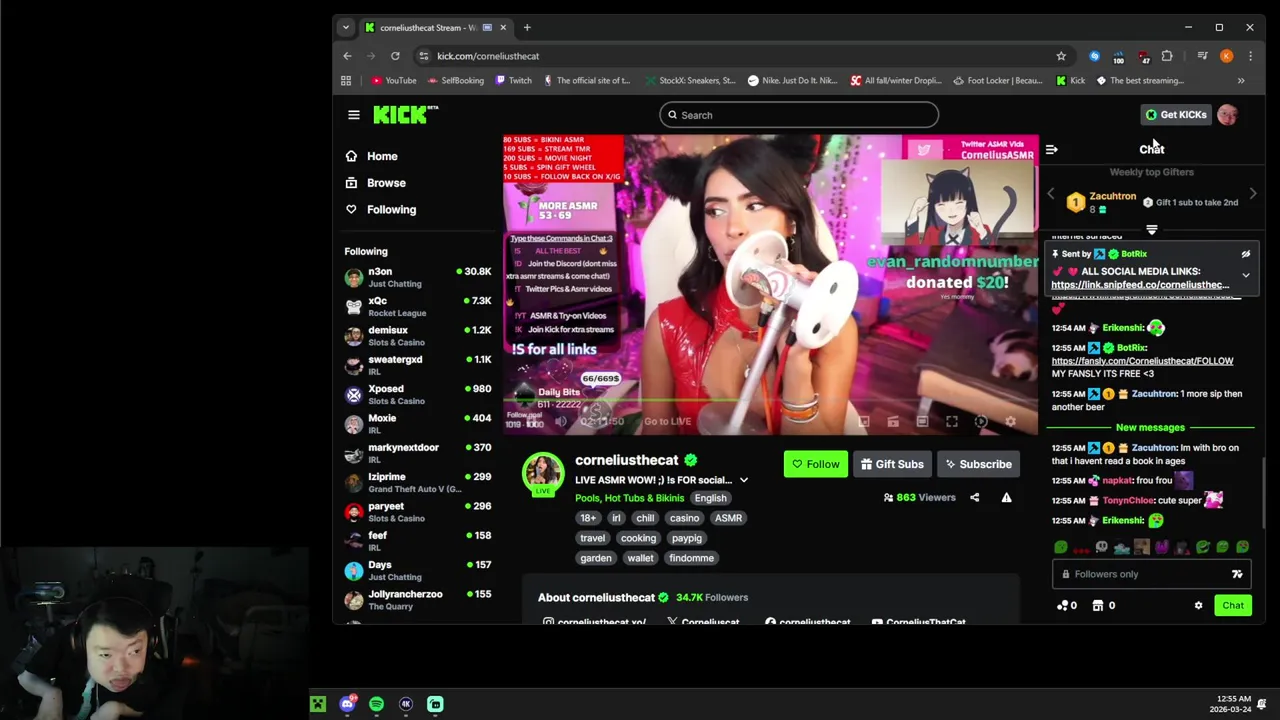
Task: Open the bookmarks apps grid icon
Action: [x=346, y=81]
